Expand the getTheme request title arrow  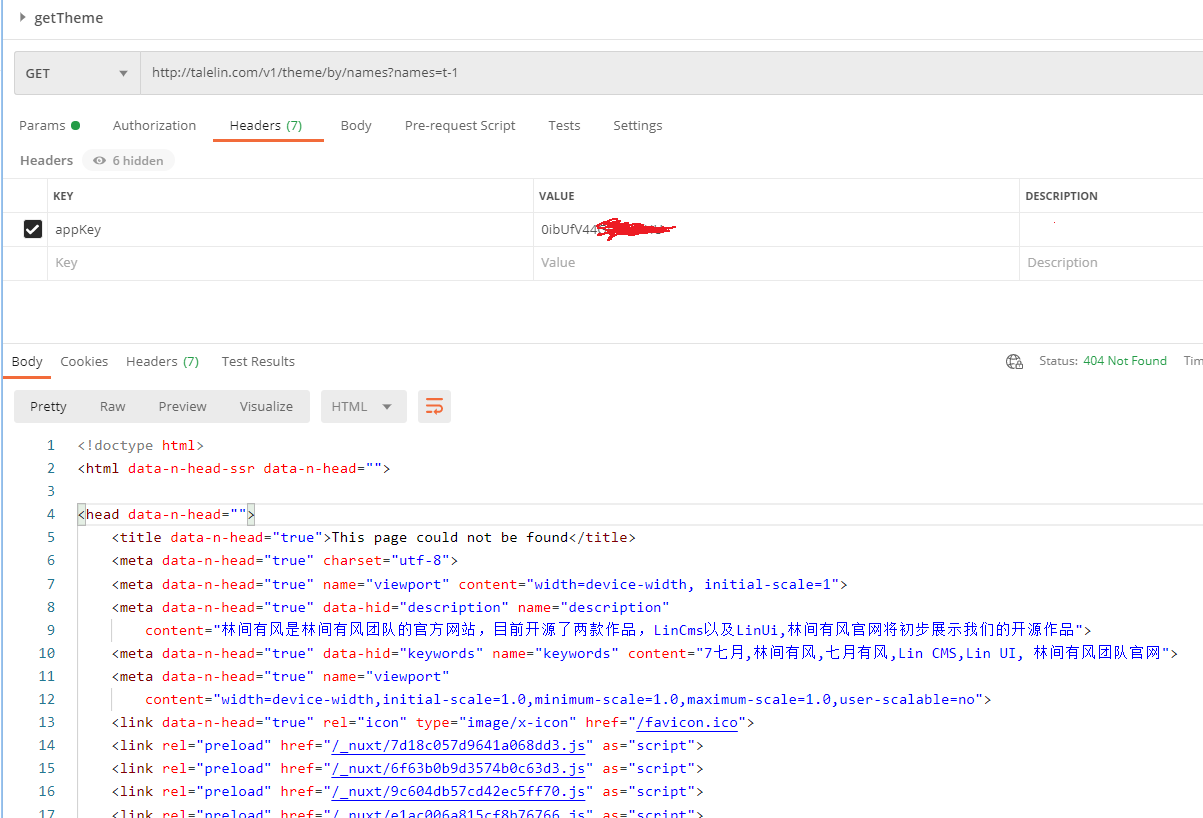(23, 17)
